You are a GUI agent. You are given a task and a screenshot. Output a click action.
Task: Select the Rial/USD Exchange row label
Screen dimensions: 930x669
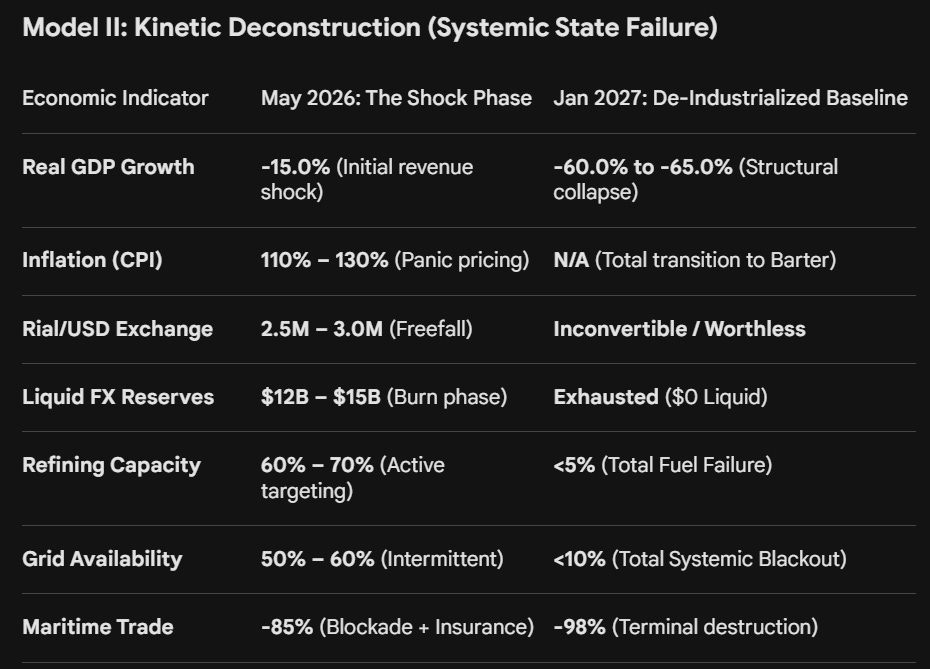pyautogui.click(x=117, y=329)
